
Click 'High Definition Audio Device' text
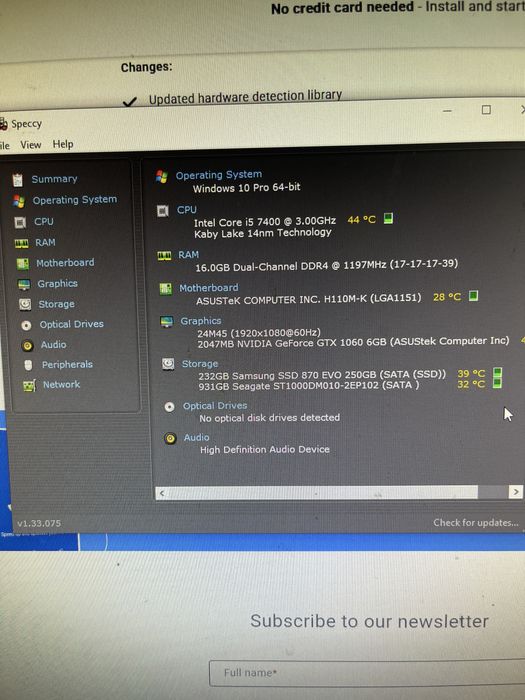265,450
